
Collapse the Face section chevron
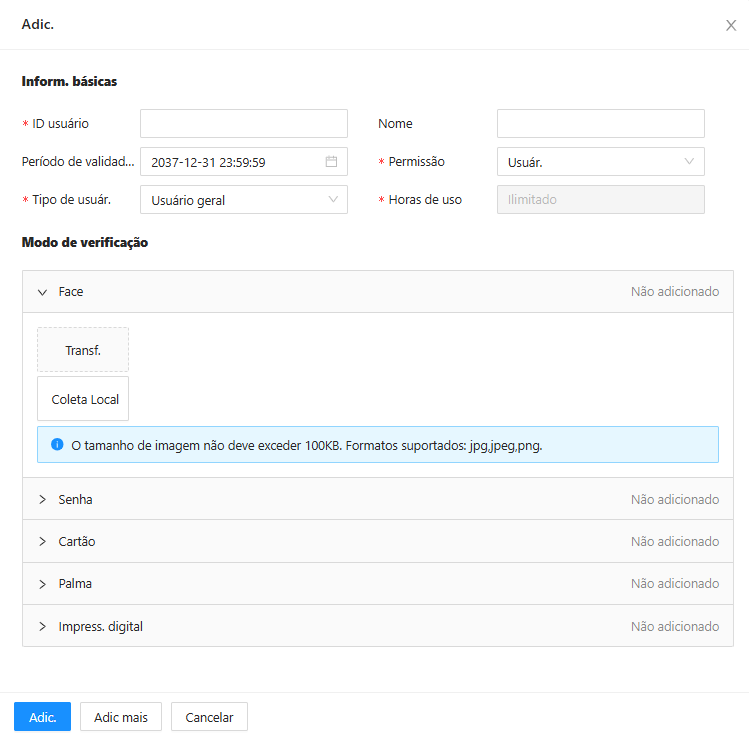[43, 292]
